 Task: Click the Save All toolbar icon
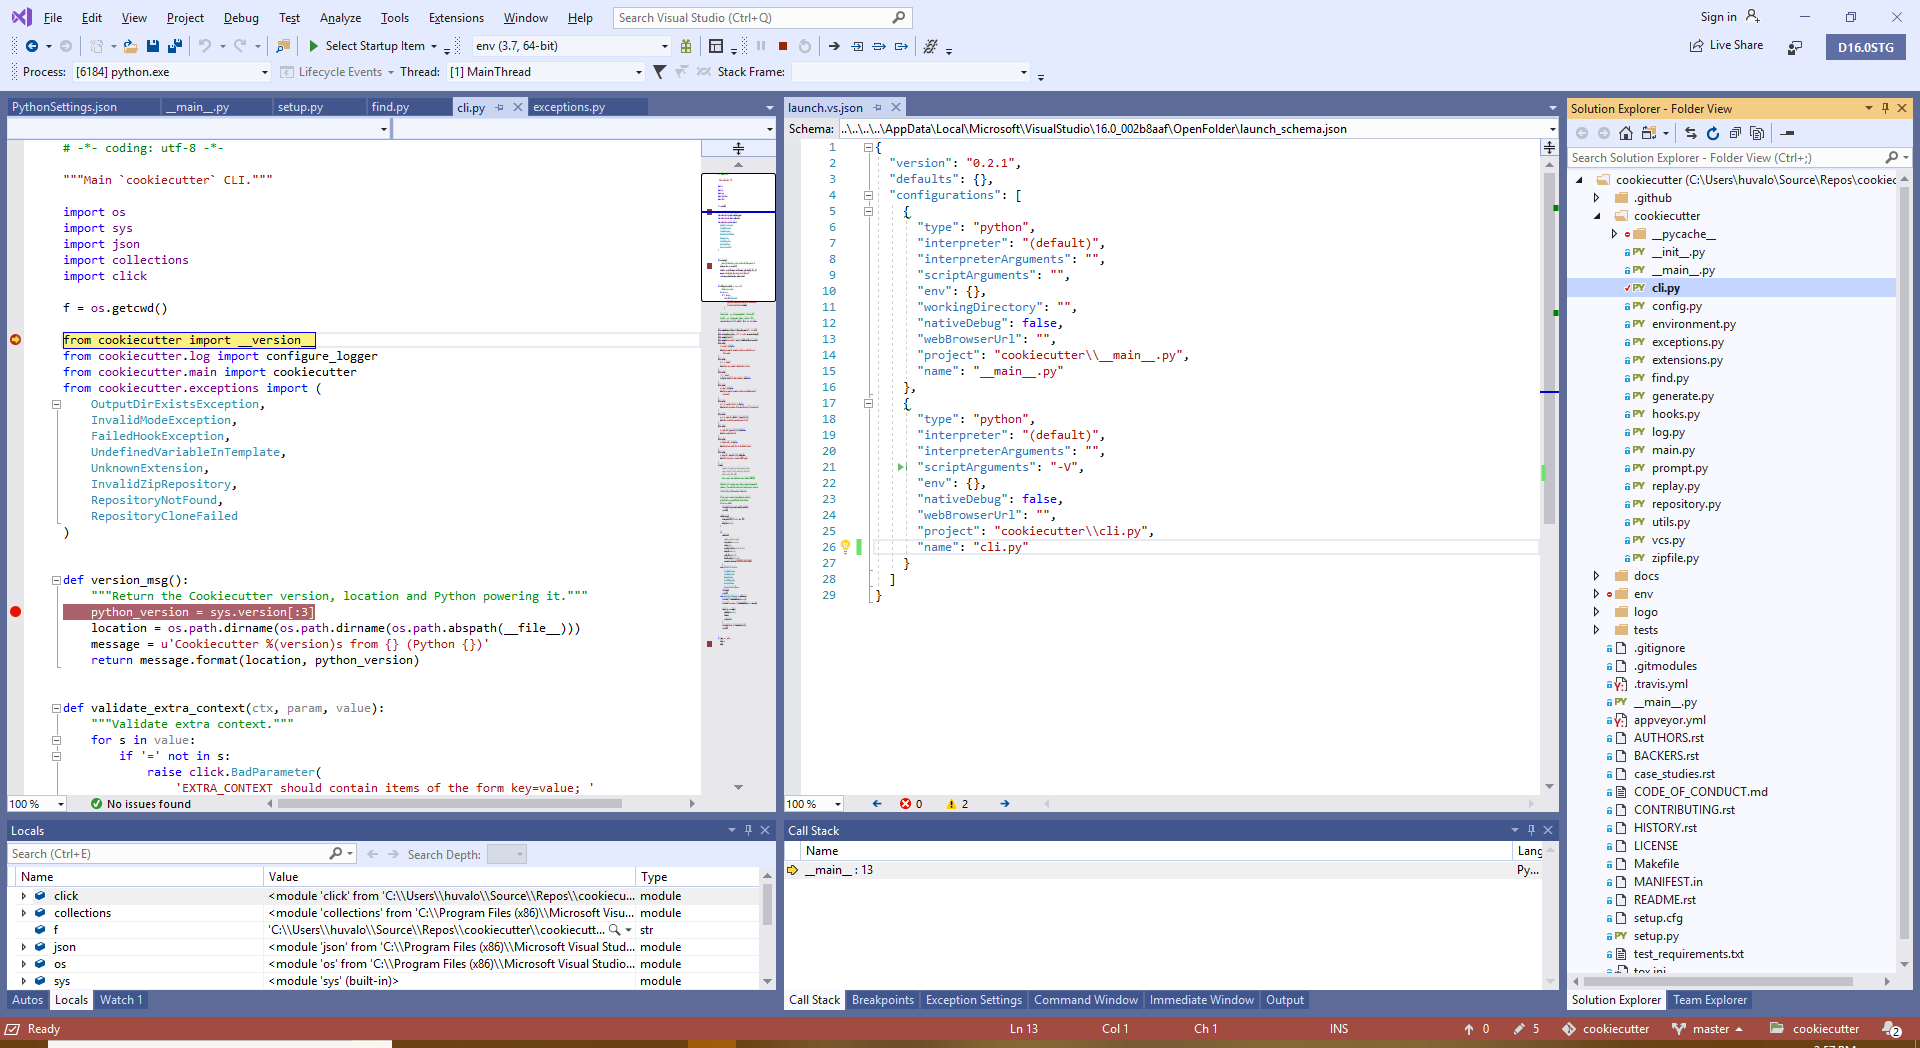(x=174, y=46)
